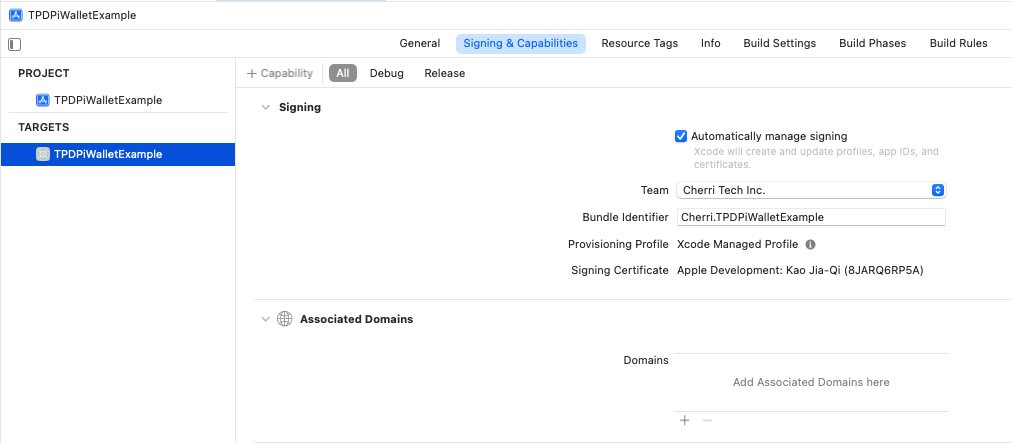Click the TPDPiWalletExample target app icon
The image size is (1011, 443).
click(x=43, y=154)
